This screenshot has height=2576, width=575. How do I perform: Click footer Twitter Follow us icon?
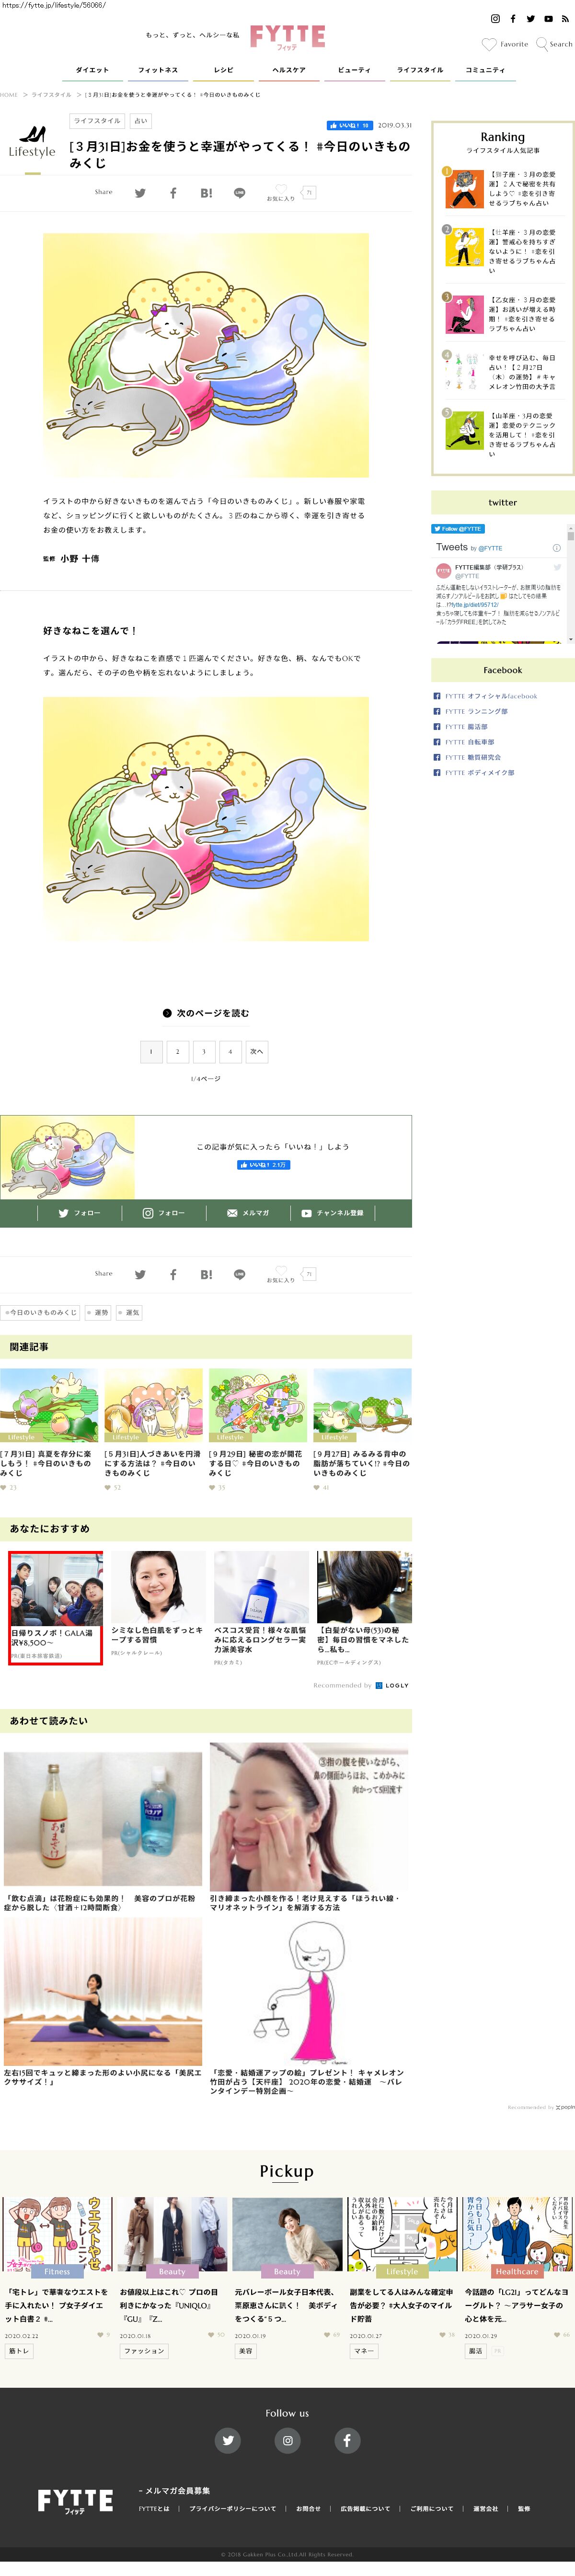228,2440
